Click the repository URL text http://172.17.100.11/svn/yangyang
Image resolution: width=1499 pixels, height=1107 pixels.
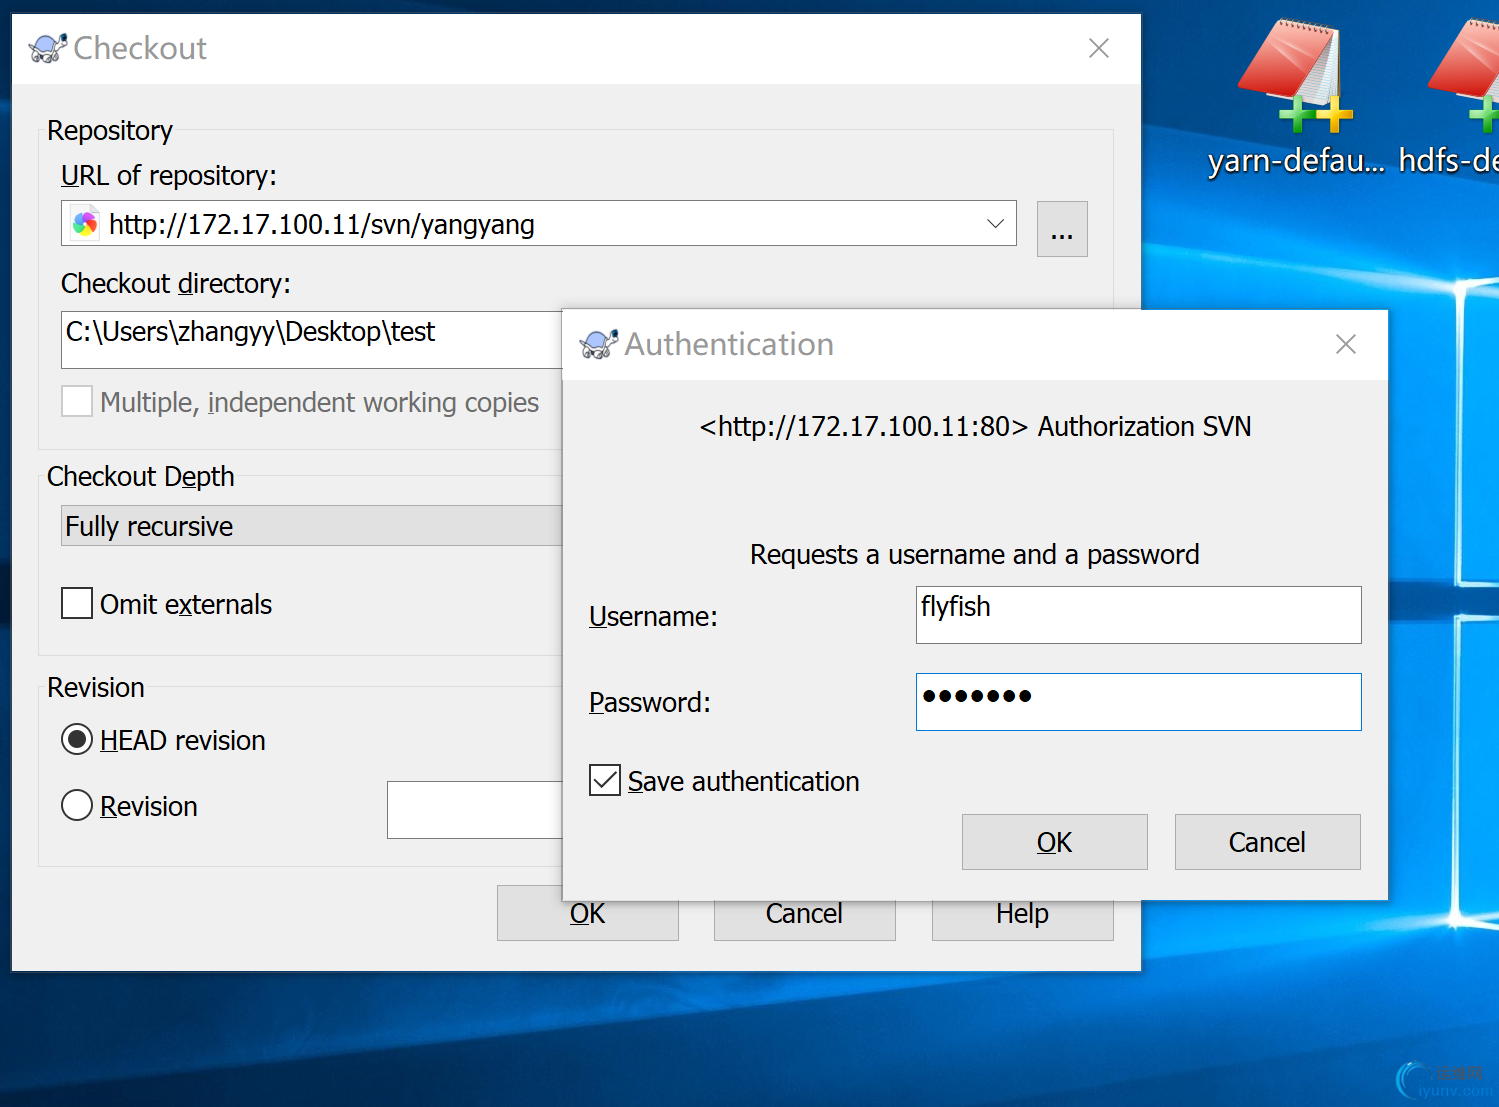[x=322, y=224]
